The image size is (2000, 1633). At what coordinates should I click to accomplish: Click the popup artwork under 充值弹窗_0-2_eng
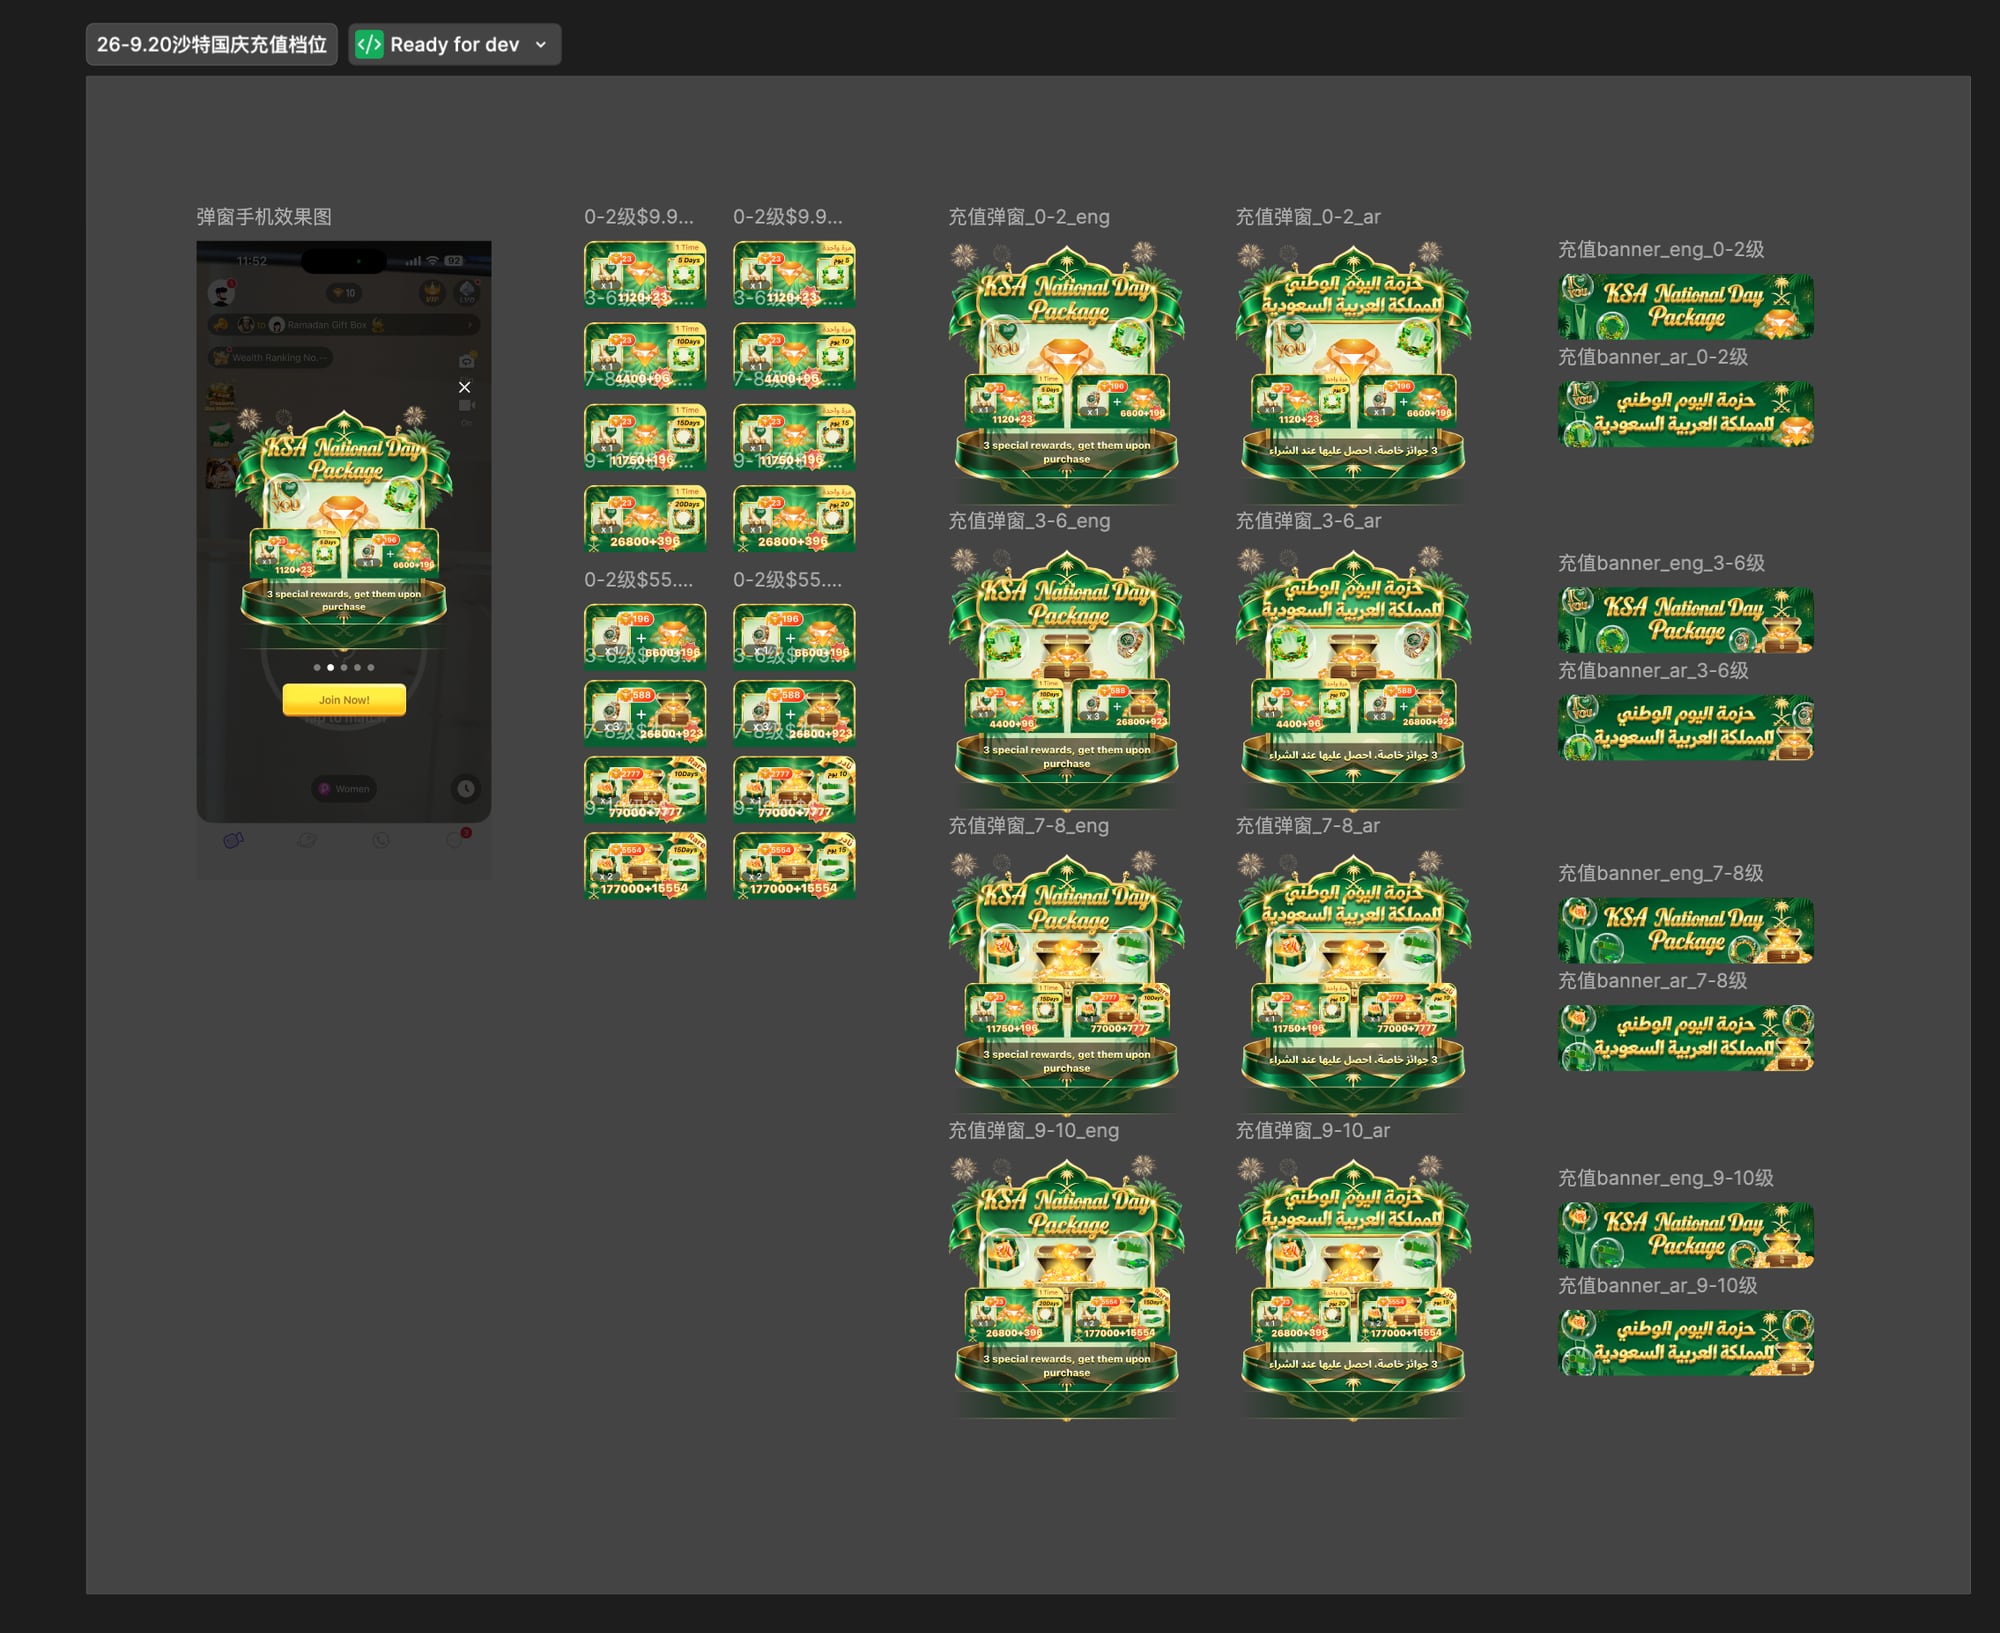click(1067, 372)
